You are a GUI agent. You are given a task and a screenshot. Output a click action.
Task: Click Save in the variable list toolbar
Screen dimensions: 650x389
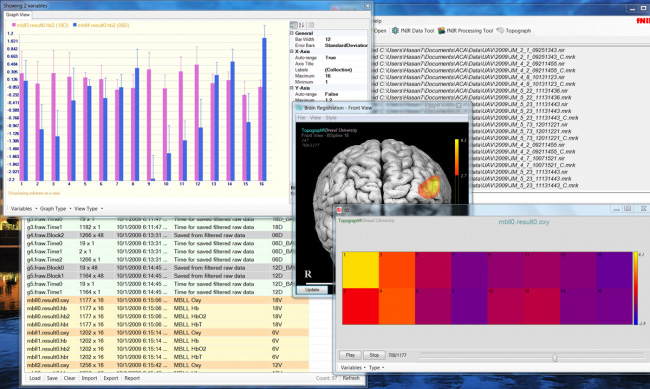click(52, 378)
